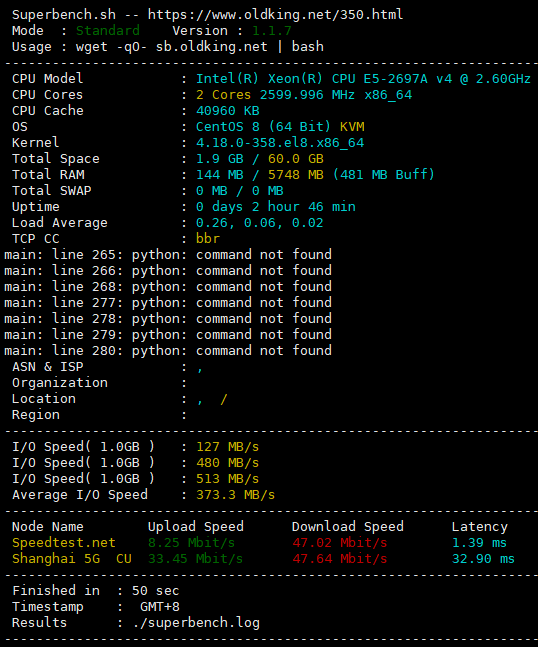The image size is (538, 647).
Task: Click the ./superbench.log results path
Action: [x=196, y=623]
